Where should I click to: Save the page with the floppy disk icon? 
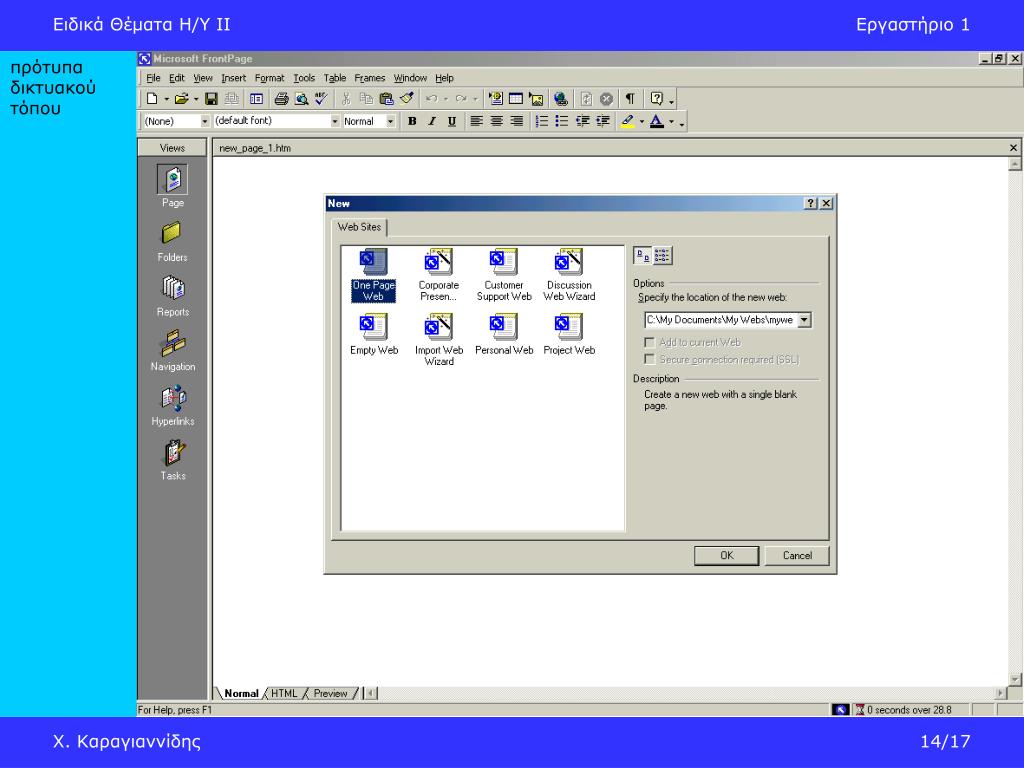coord(211,99)
